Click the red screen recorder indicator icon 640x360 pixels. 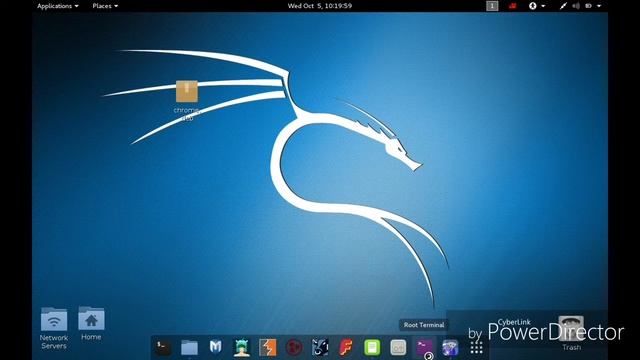[x=512, y=6]
